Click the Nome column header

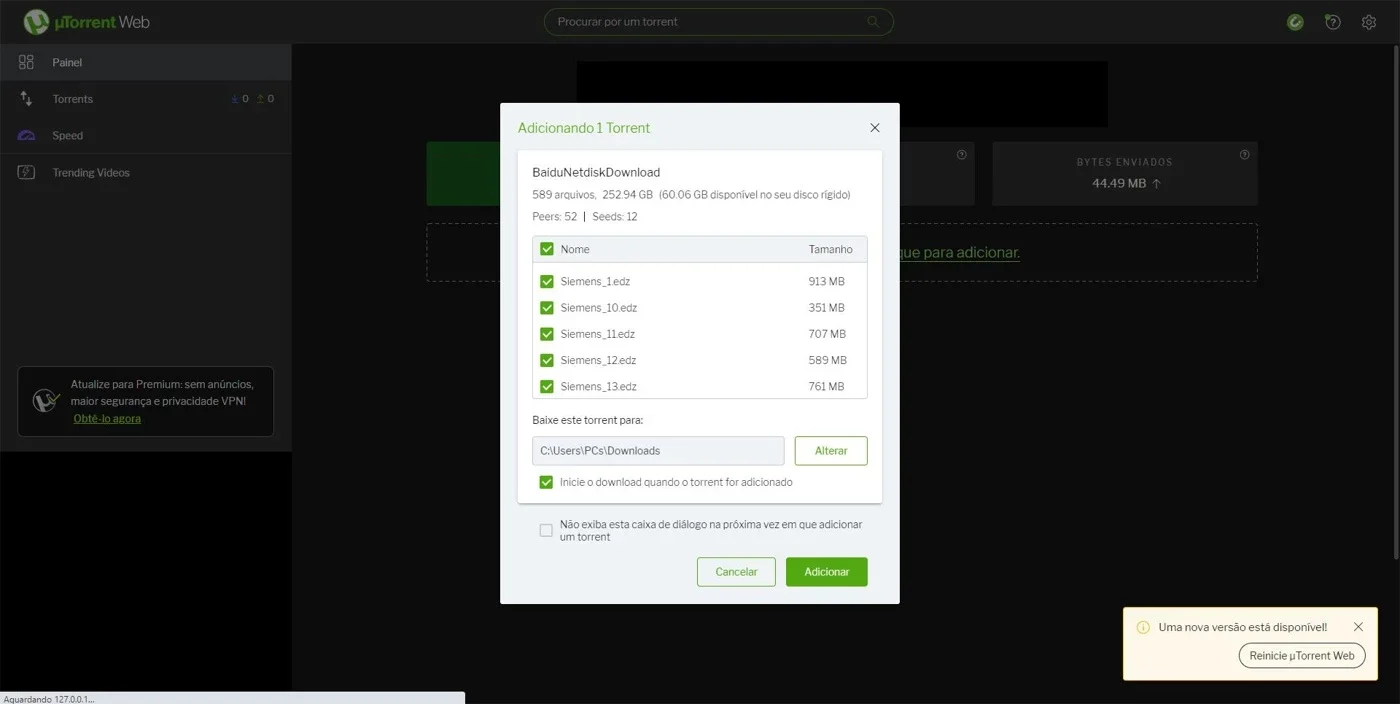[575, 249]
